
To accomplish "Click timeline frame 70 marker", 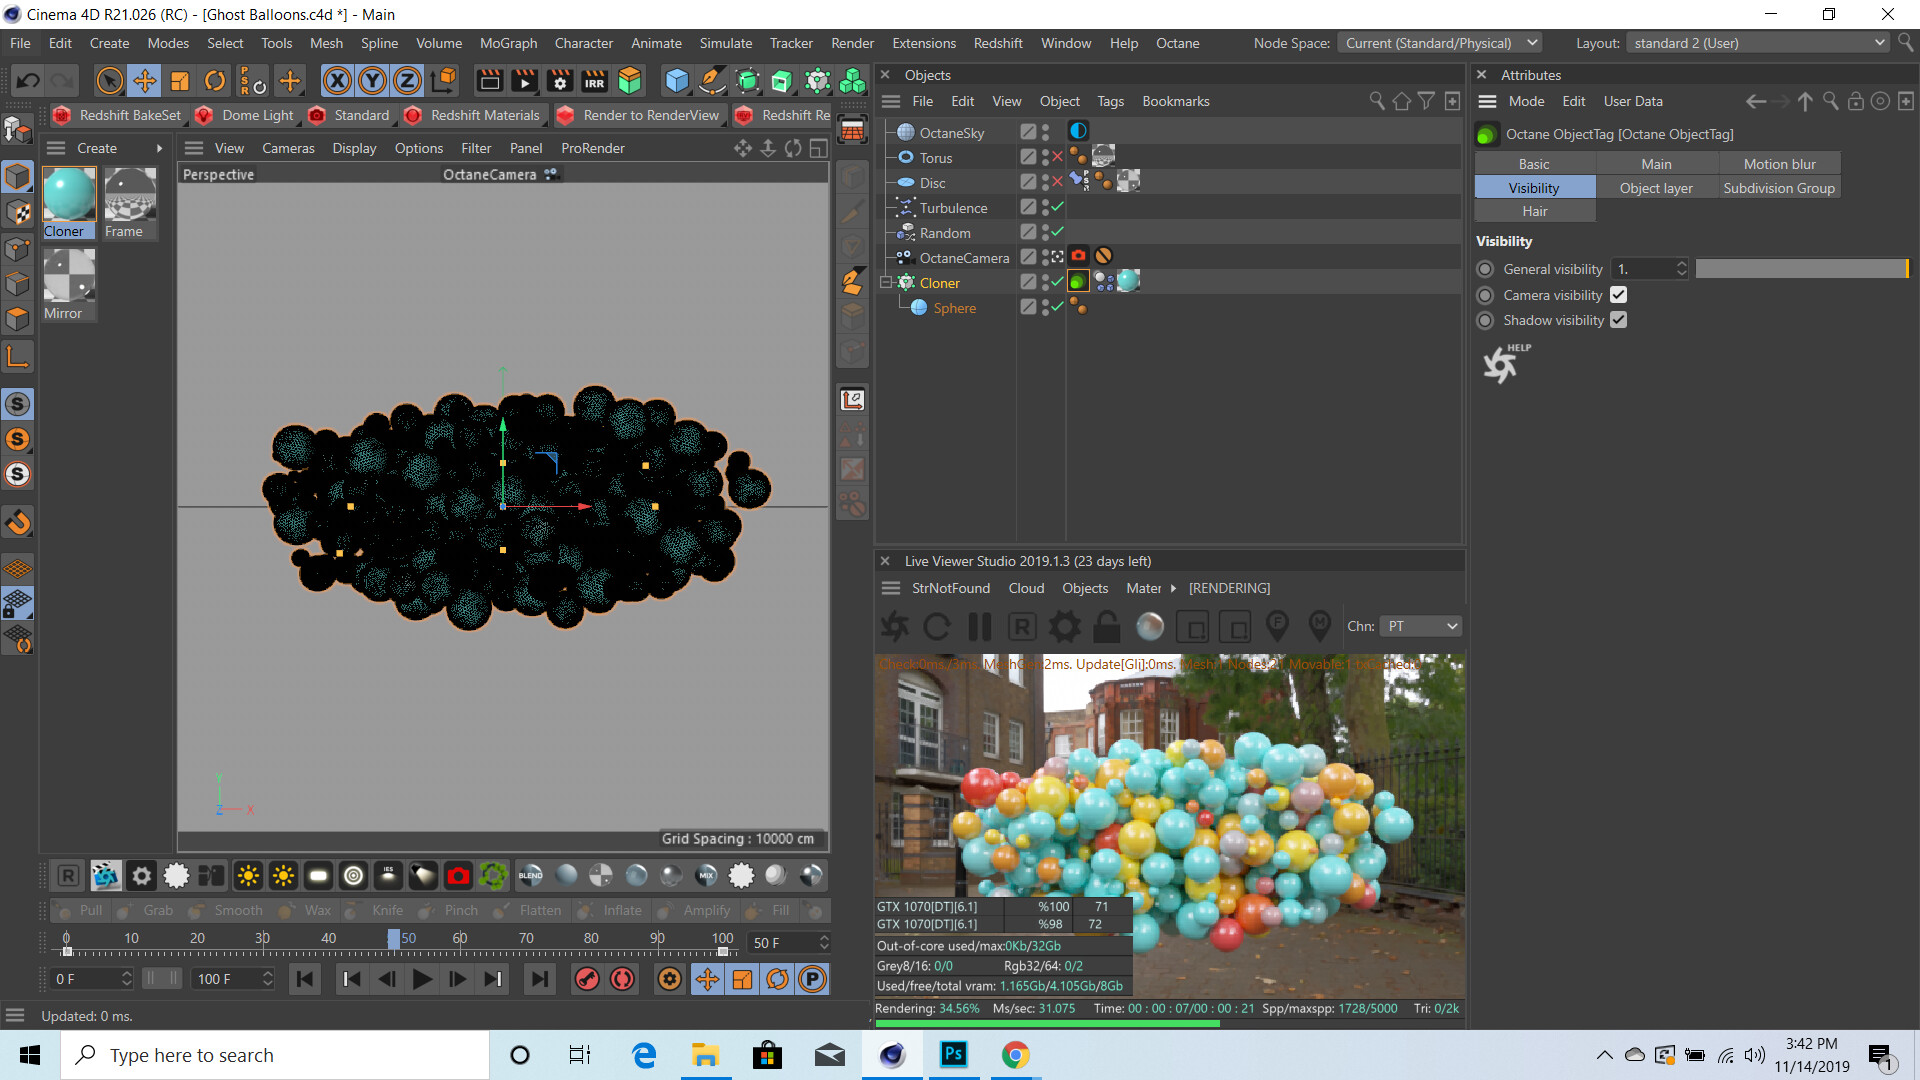I will coord(526,939).
